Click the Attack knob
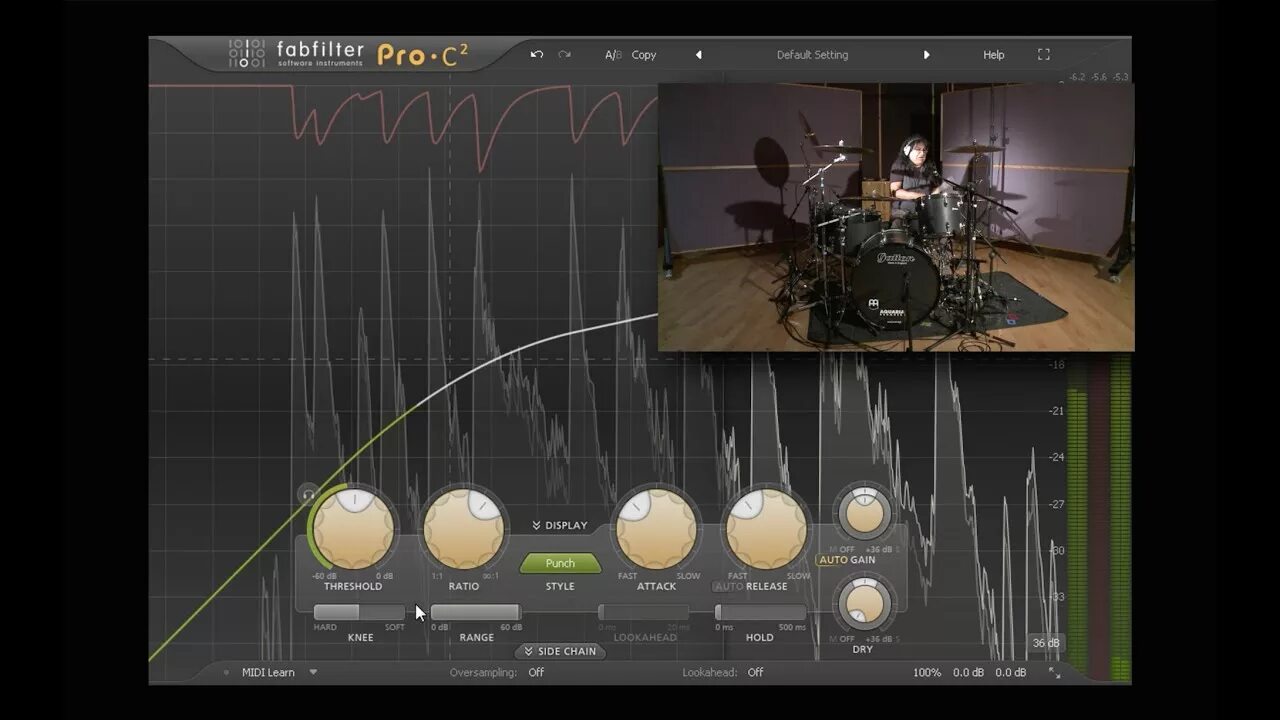Viewport: 1280px width, 720px height. [656, 528]
